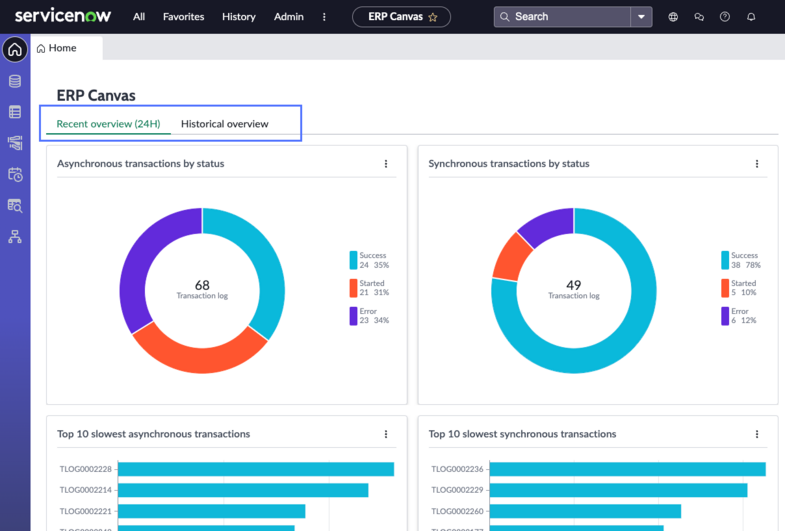This screenshot has width=785, height=531.
Task: Open the All menu
Action: 139,17
